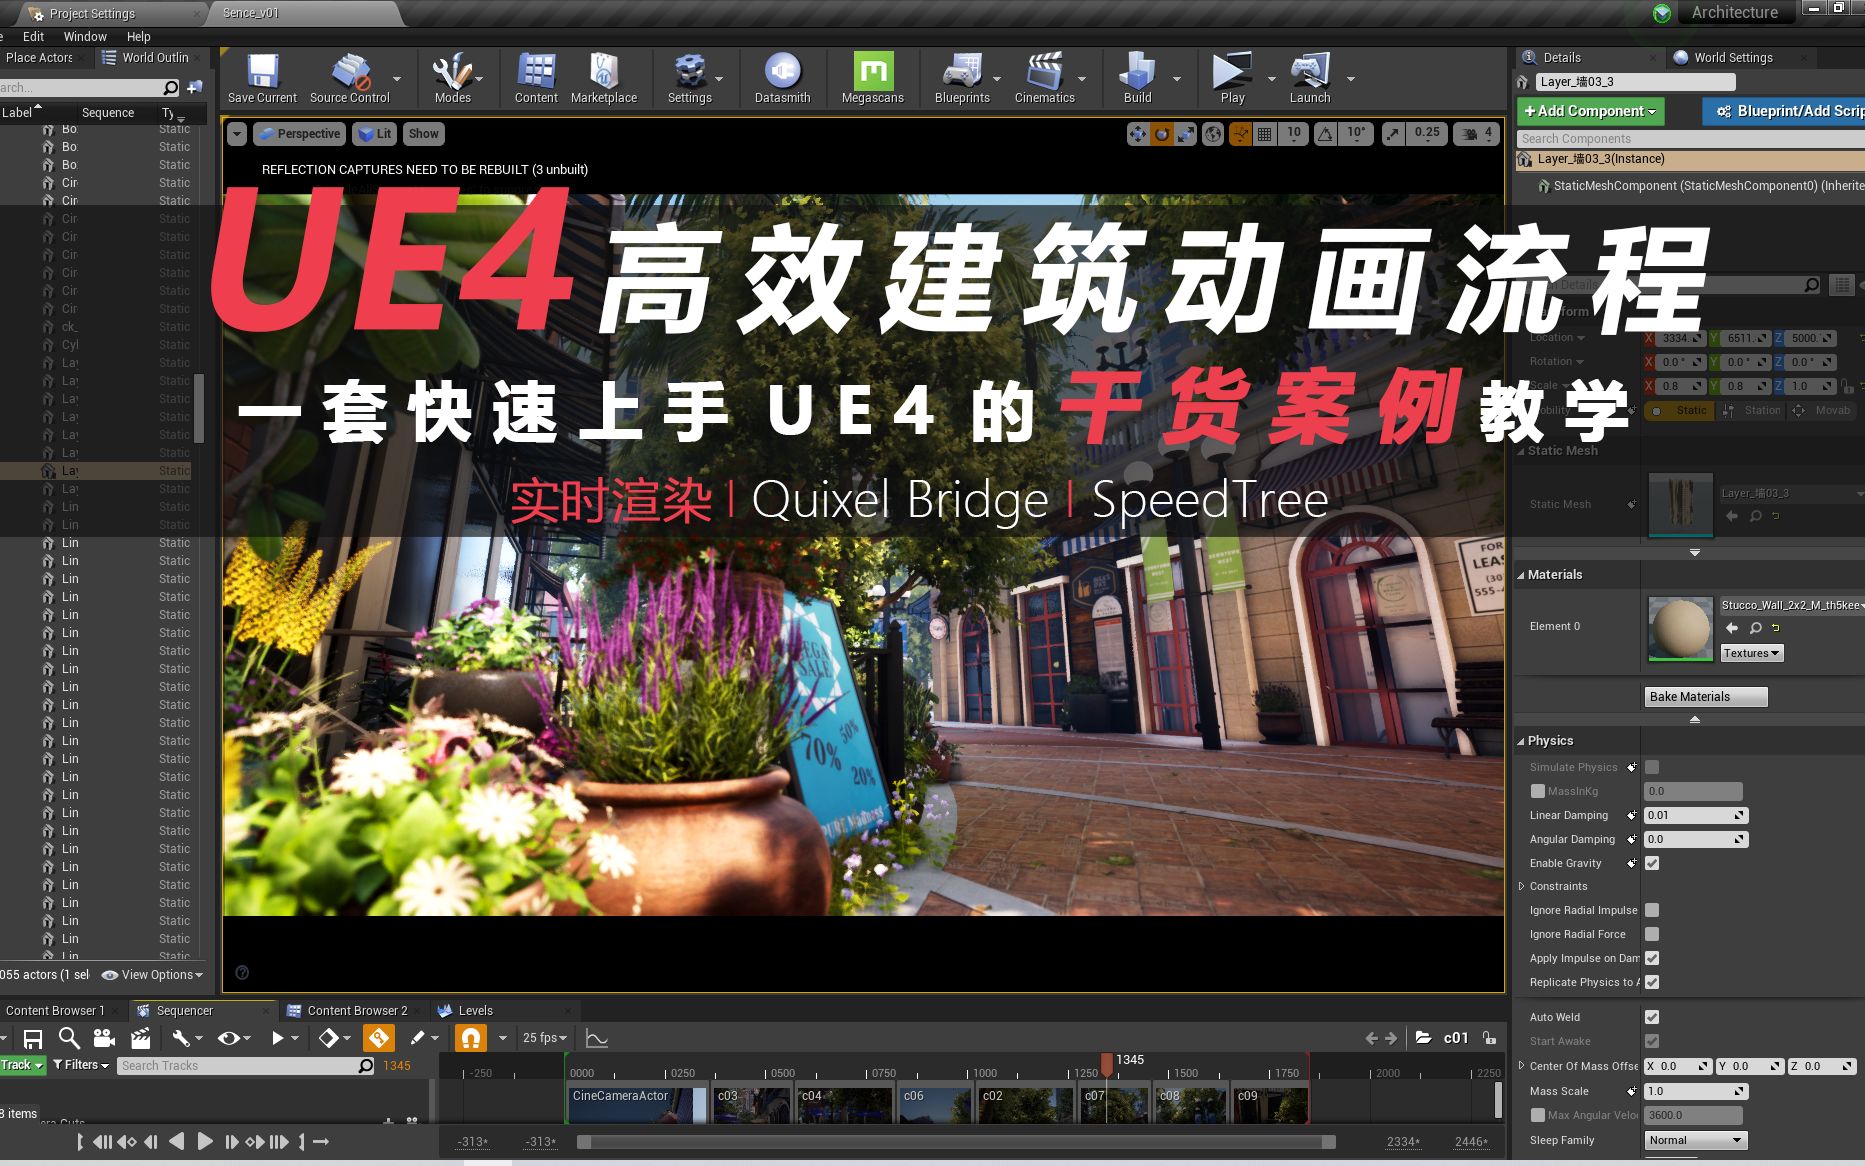Open the Sequencer Filters dropdown

81,1065
